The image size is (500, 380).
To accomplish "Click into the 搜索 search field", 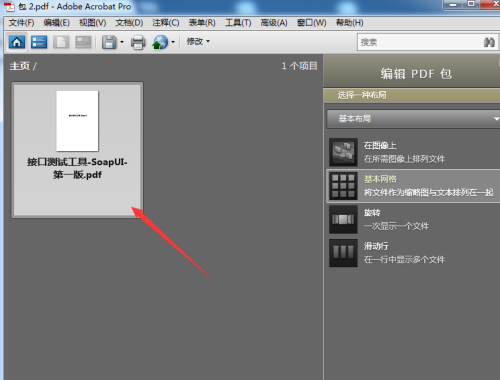I will (420, 42).
